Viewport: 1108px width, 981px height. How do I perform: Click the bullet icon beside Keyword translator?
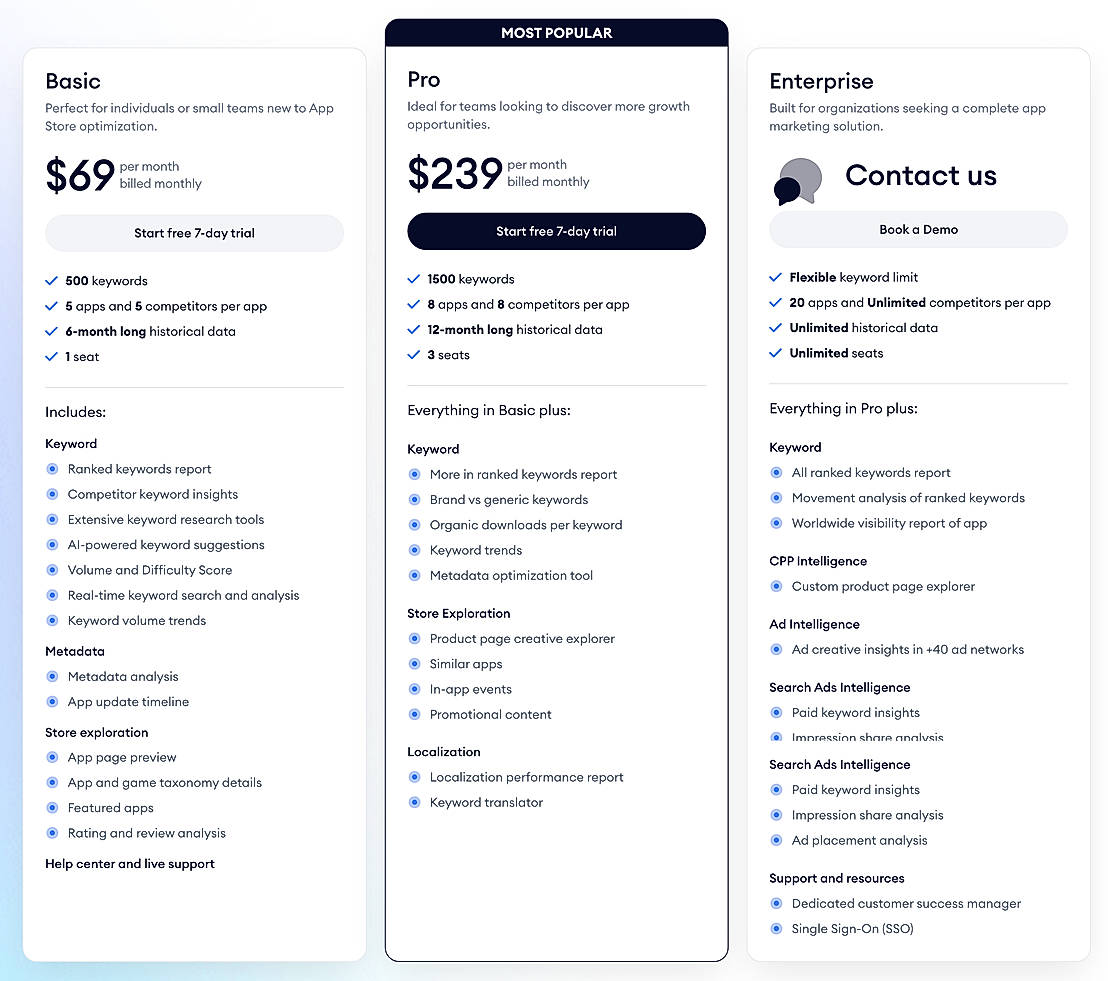coord(414,802)
